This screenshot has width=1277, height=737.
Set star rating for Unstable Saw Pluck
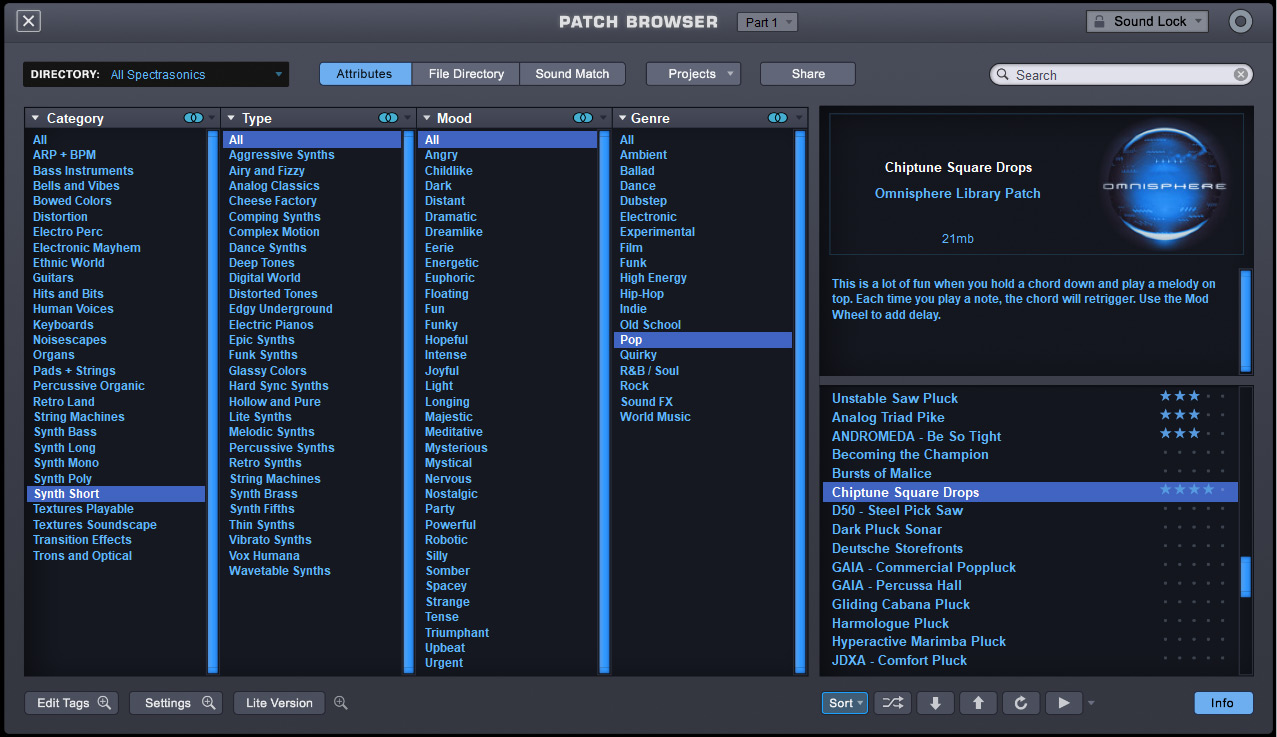click(x=1192, y=397)
